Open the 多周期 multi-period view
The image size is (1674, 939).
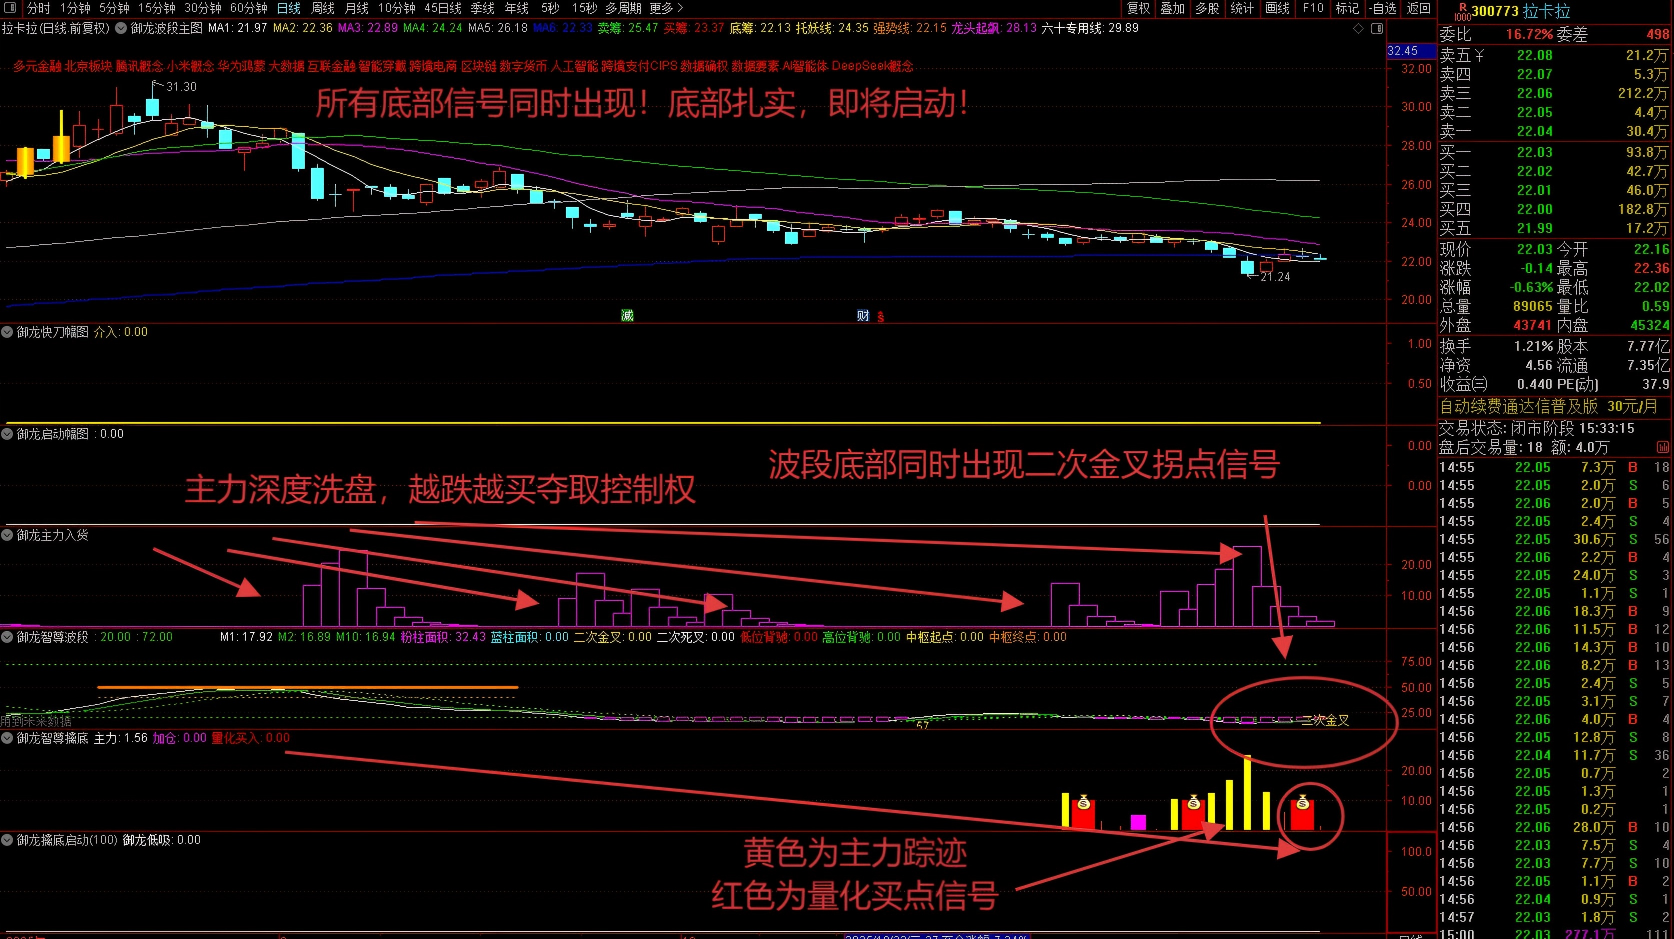[623, 8]
